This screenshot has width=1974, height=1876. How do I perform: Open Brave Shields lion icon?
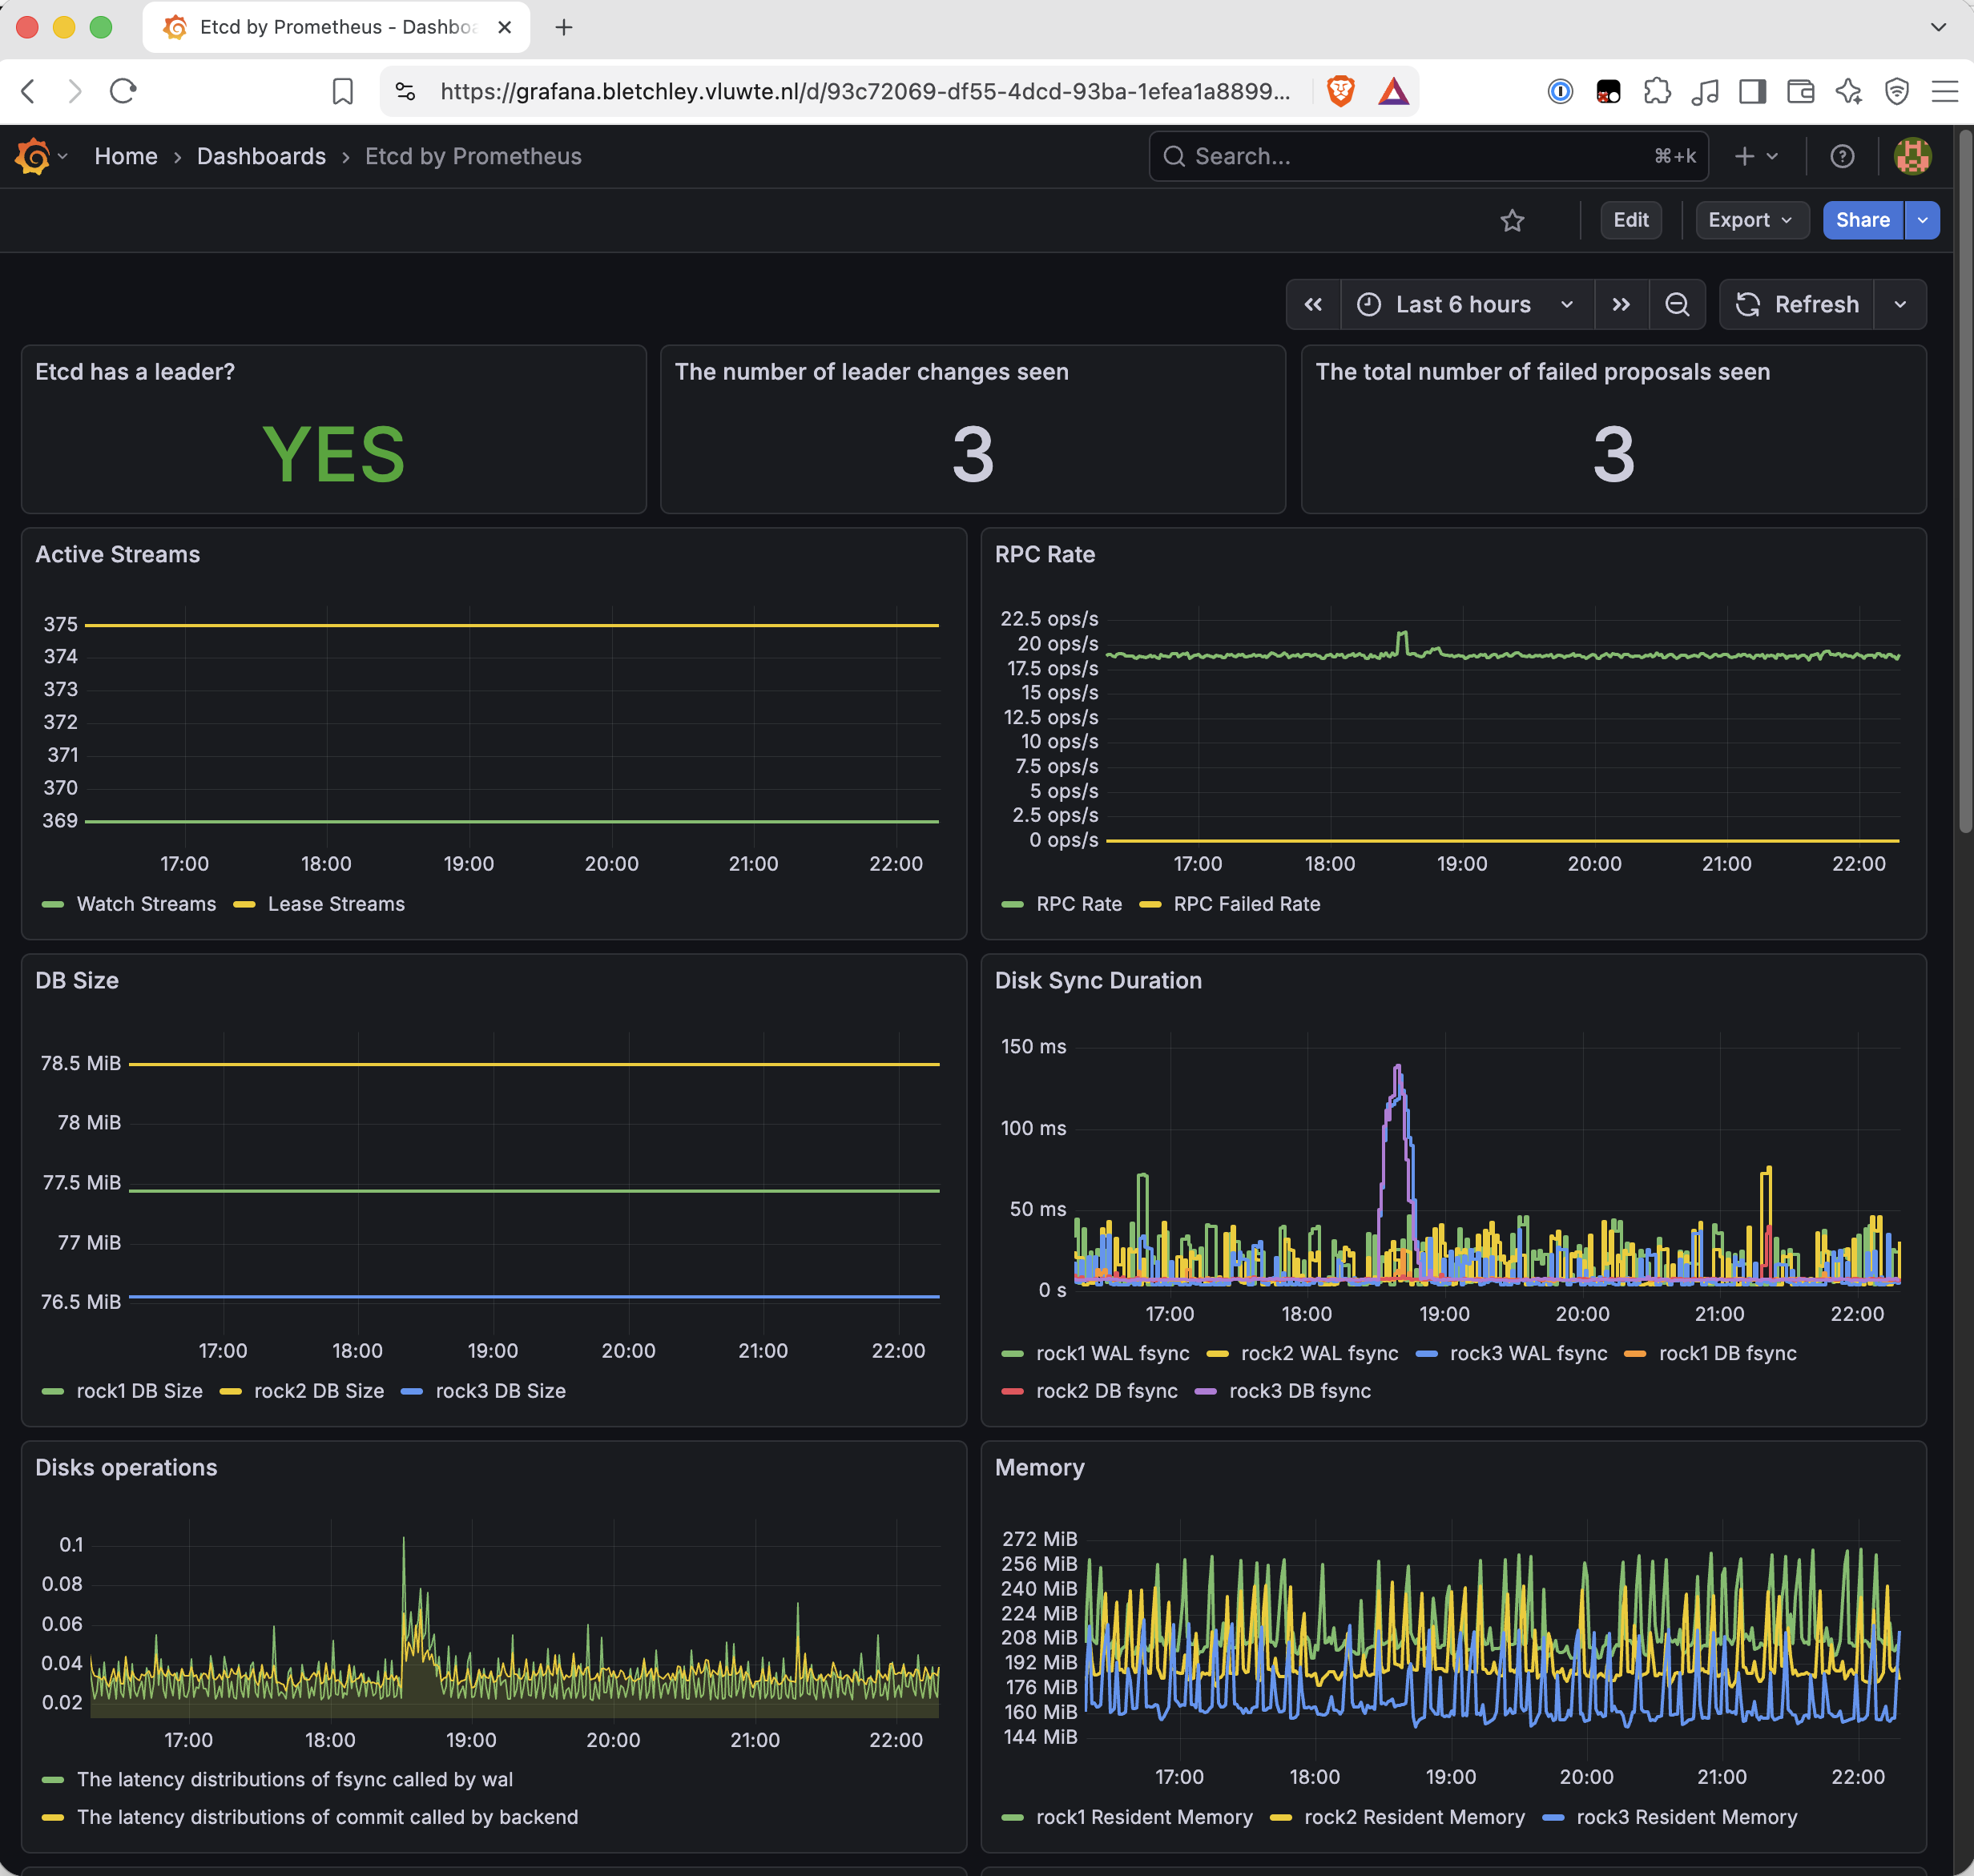pos(1340,92)
